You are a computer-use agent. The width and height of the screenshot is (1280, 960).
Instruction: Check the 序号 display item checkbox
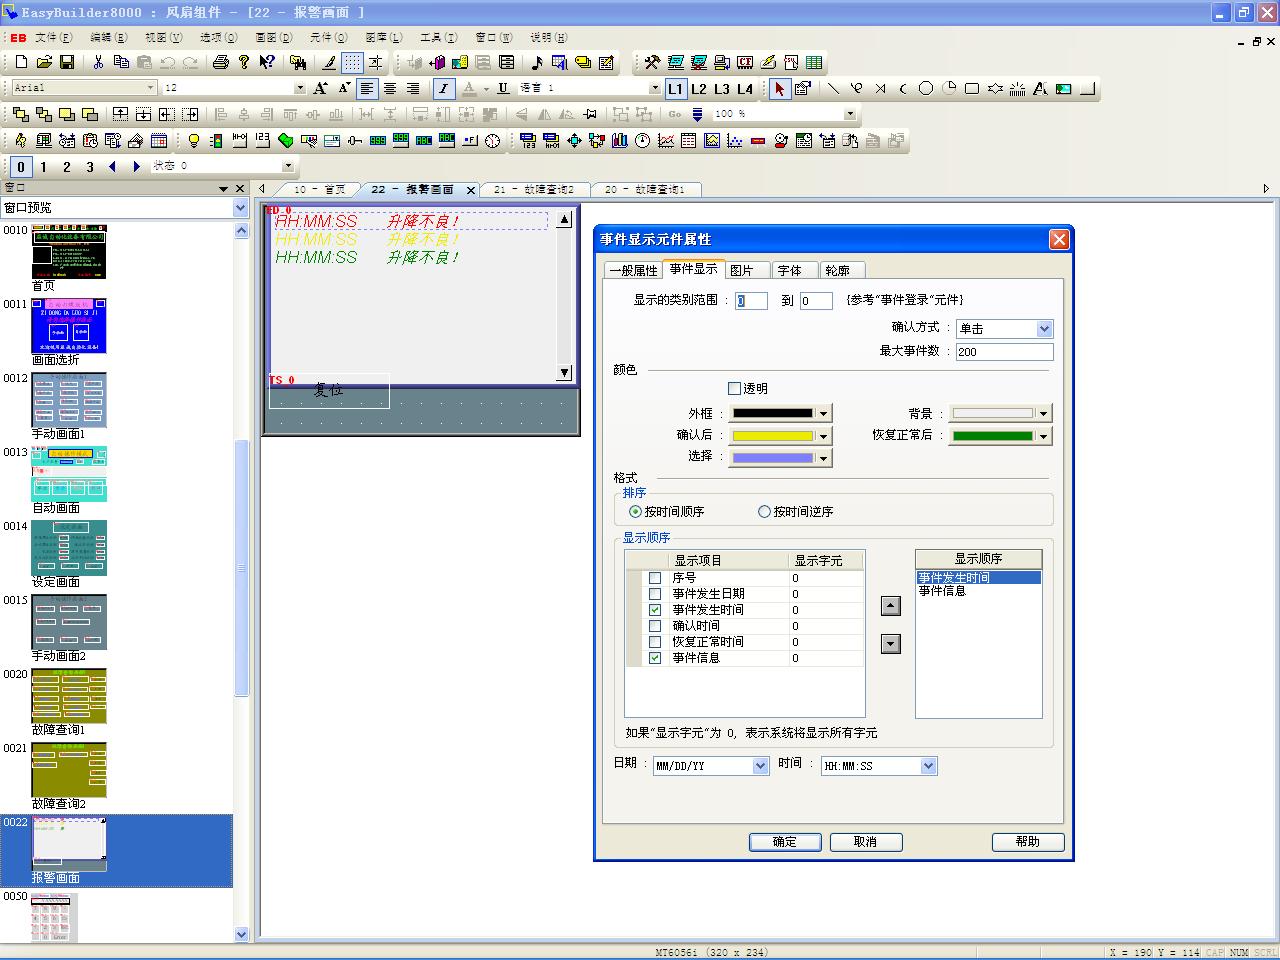(x=655, y=578)
